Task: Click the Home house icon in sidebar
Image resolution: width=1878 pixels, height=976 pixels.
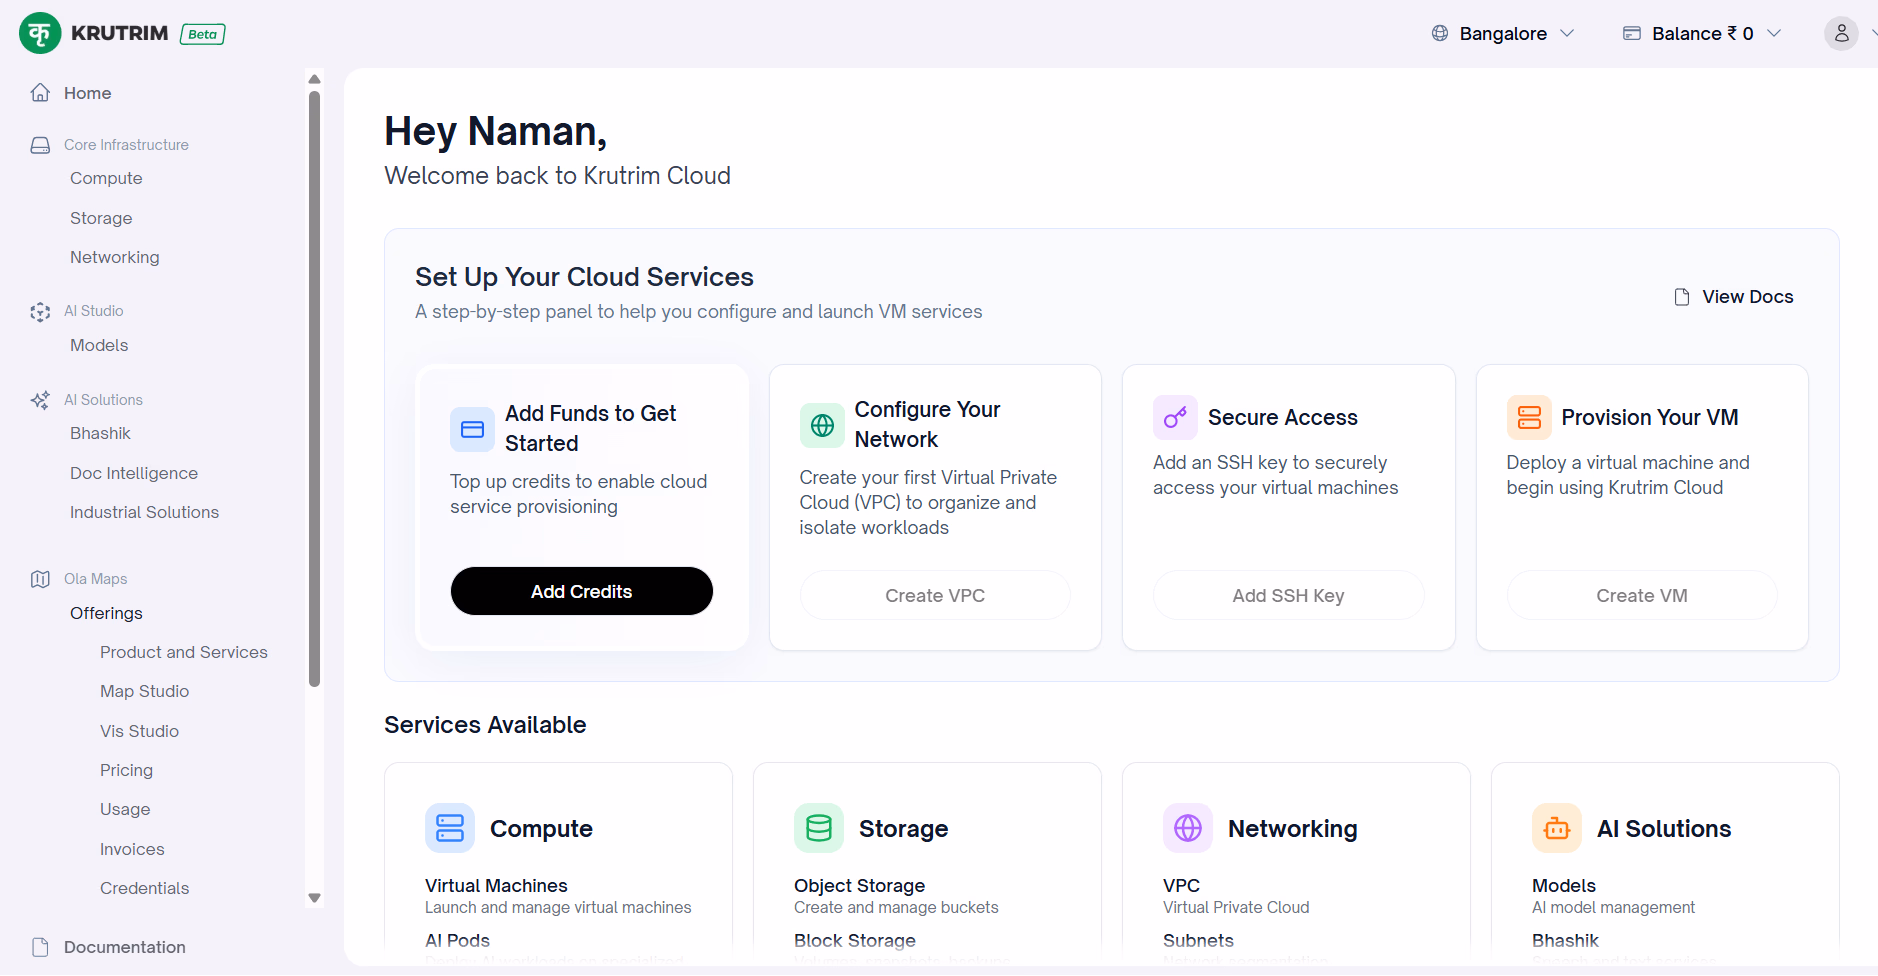Action: pos(40,93)
